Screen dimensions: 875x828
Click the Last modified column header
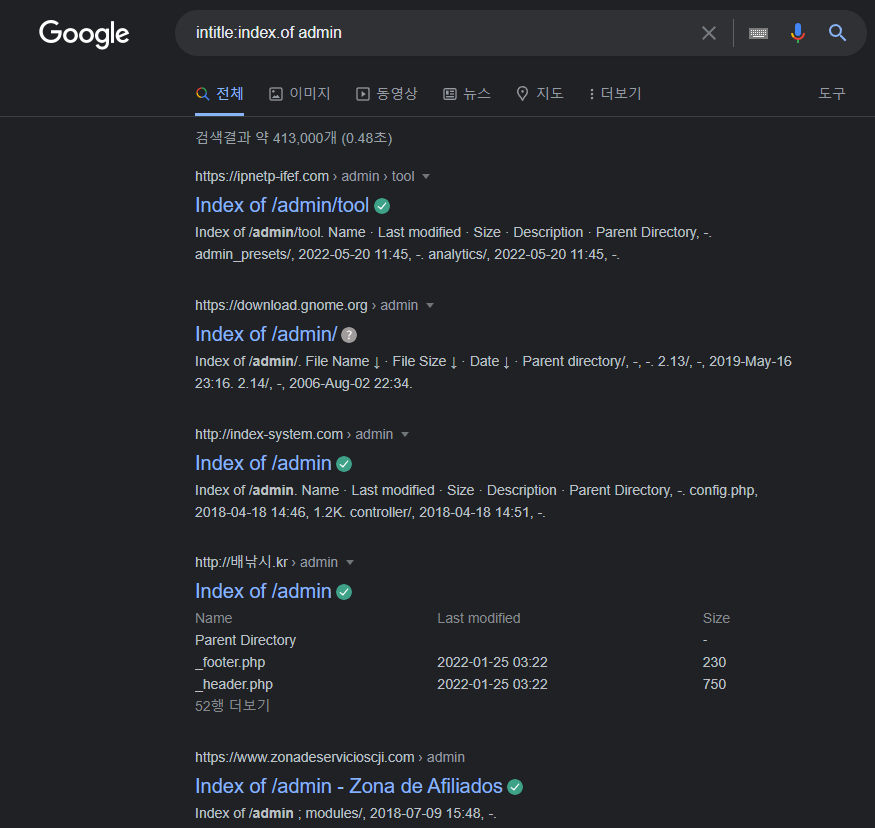[x=479, y=618]
